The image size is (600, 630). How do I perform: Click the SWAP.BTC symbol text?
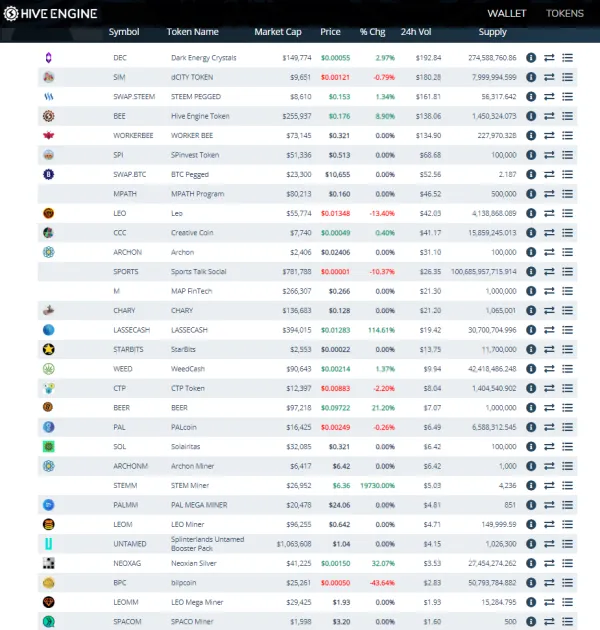pyautogui.click(x=129, y=174)
